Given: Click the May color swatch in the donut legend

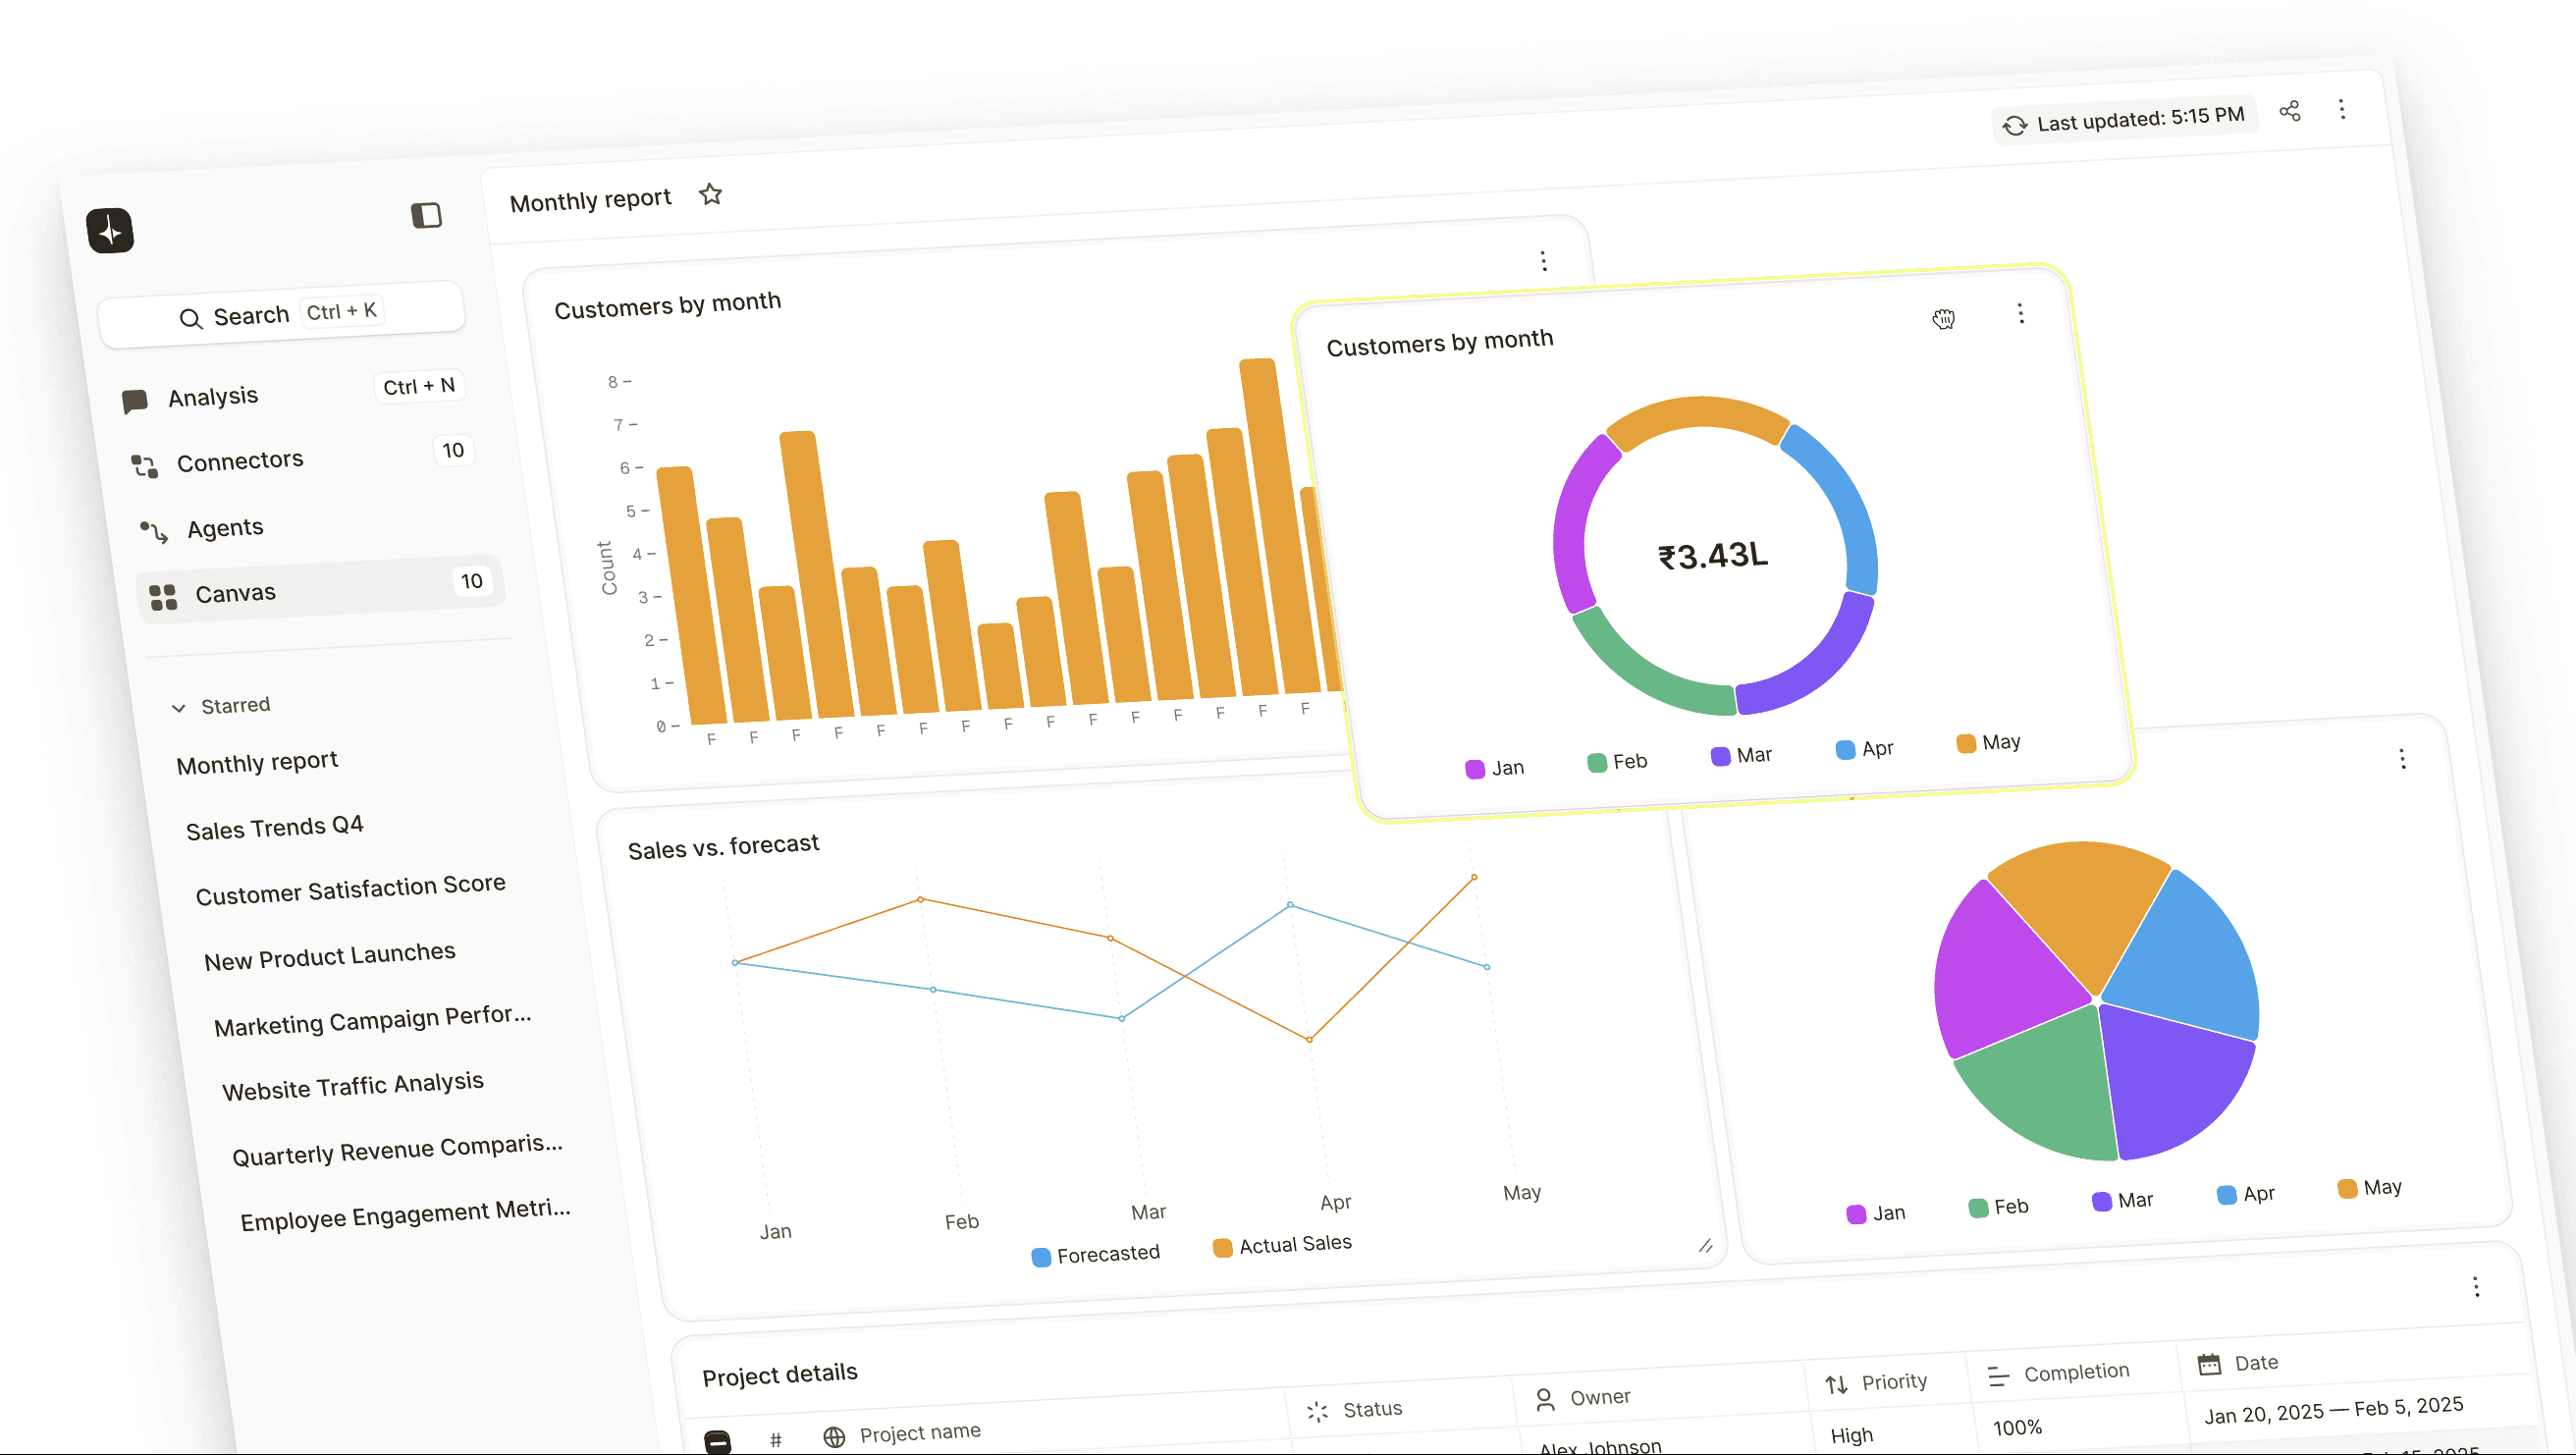Looking at the screenshot, I should pos(1965,743).
